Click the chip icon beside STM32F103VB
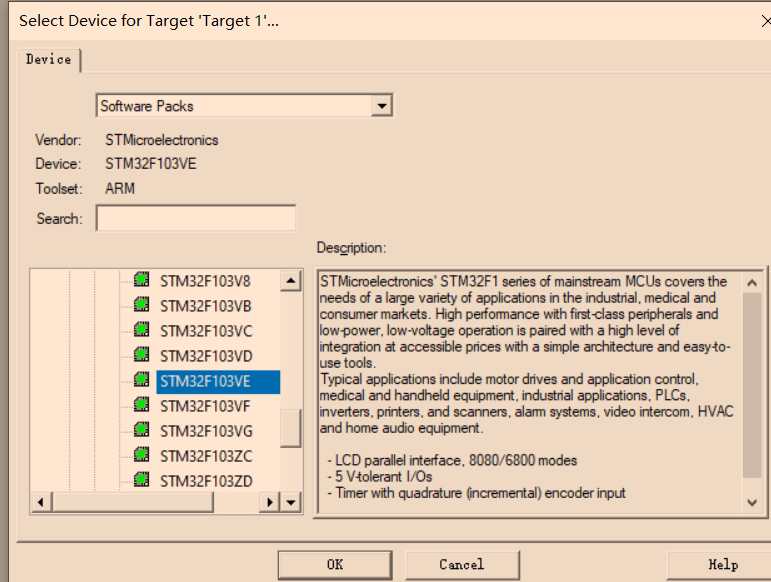Viewport: 771px width, 582px height. [x=142, y=304]
